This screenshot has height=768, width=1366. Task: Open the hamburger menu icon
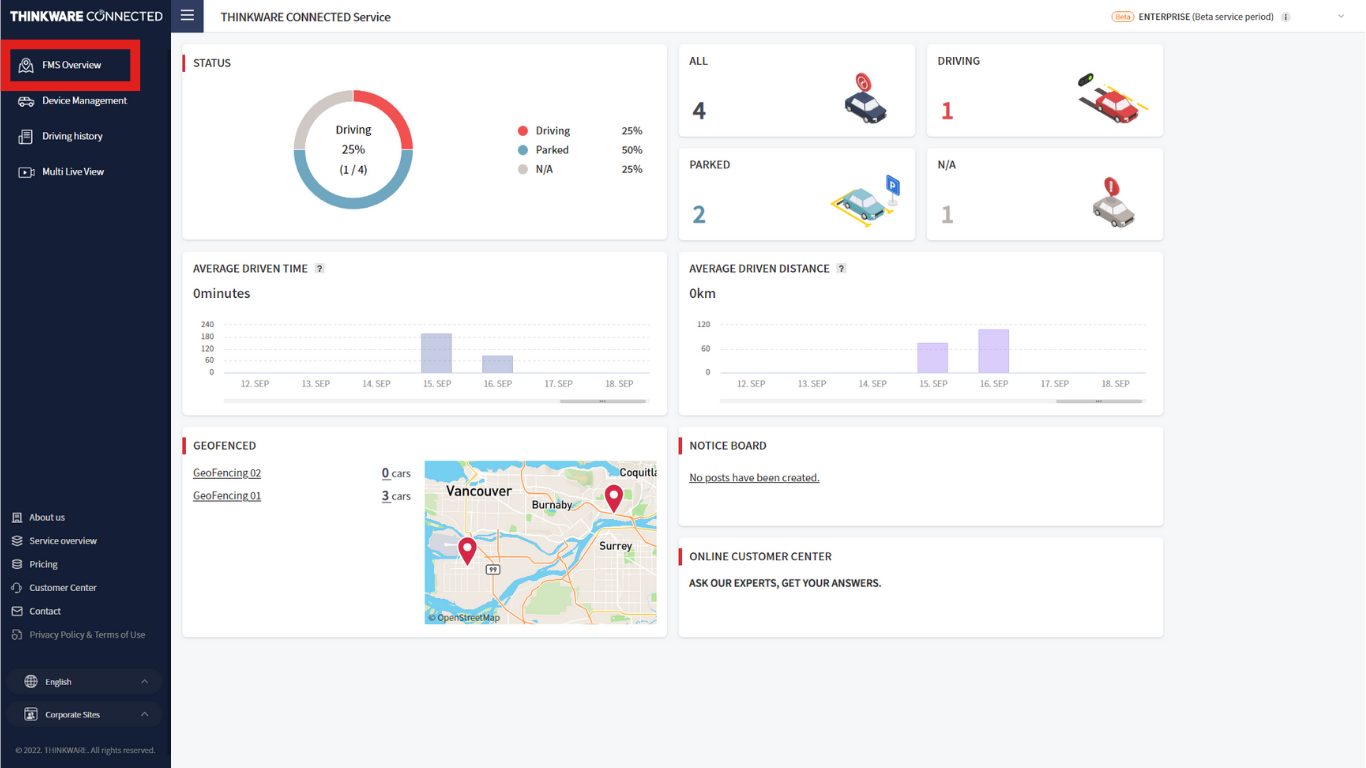tap(187, 16)
